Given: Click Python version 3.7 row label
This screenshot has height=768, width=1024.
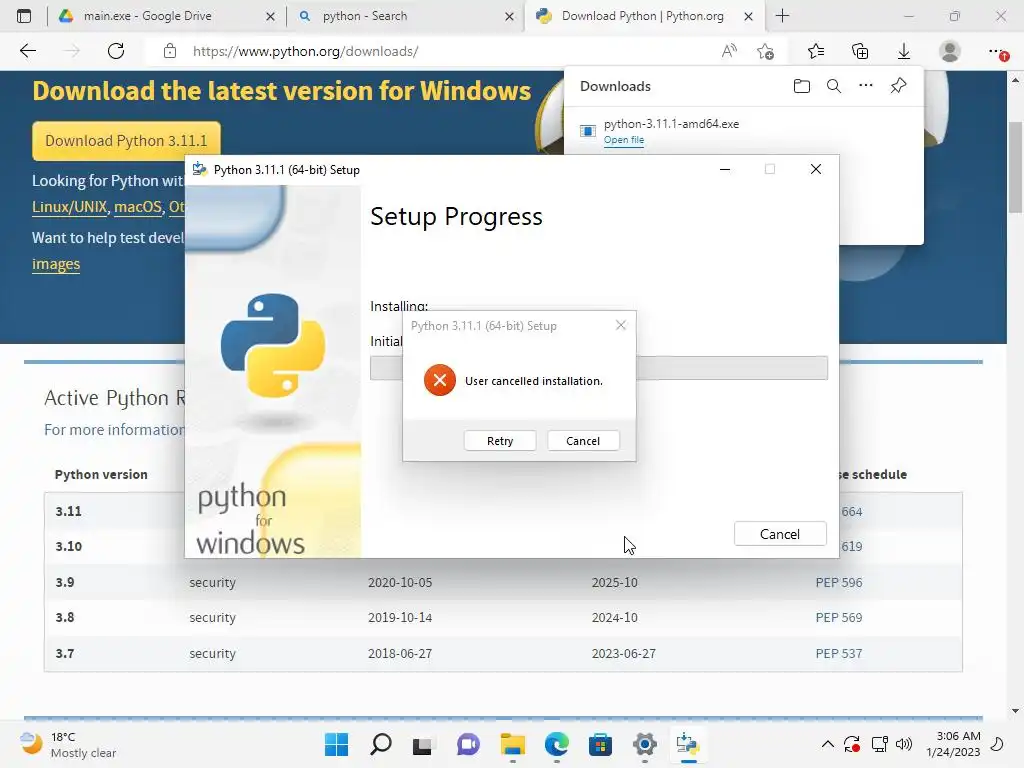Looking at the screenshot, I should tap(65, 653).
